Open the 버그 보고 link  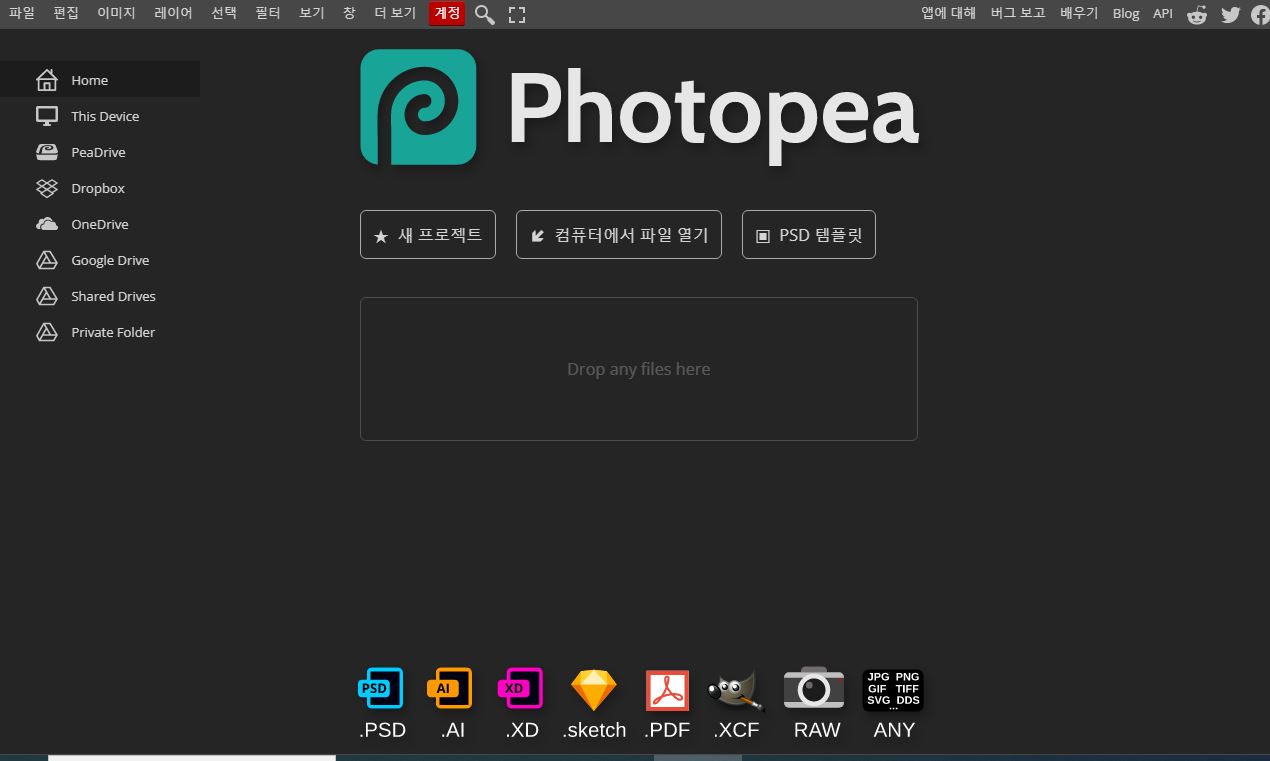pos(1018,14)
